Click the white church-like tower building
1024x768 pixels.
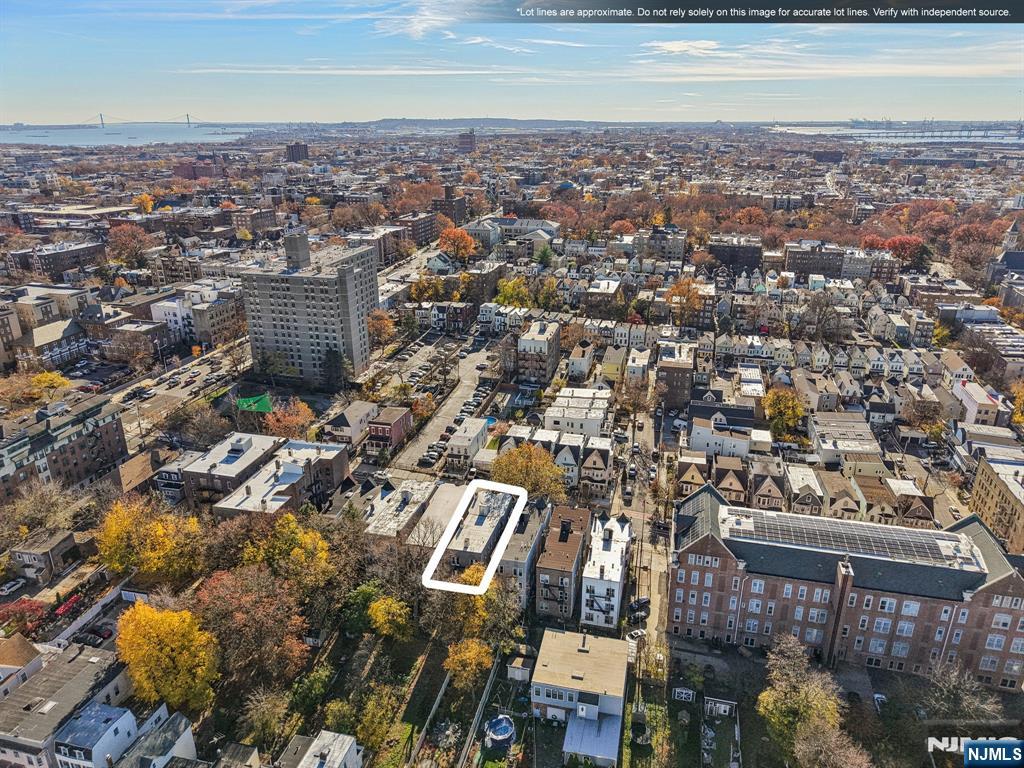pos(600,560)
